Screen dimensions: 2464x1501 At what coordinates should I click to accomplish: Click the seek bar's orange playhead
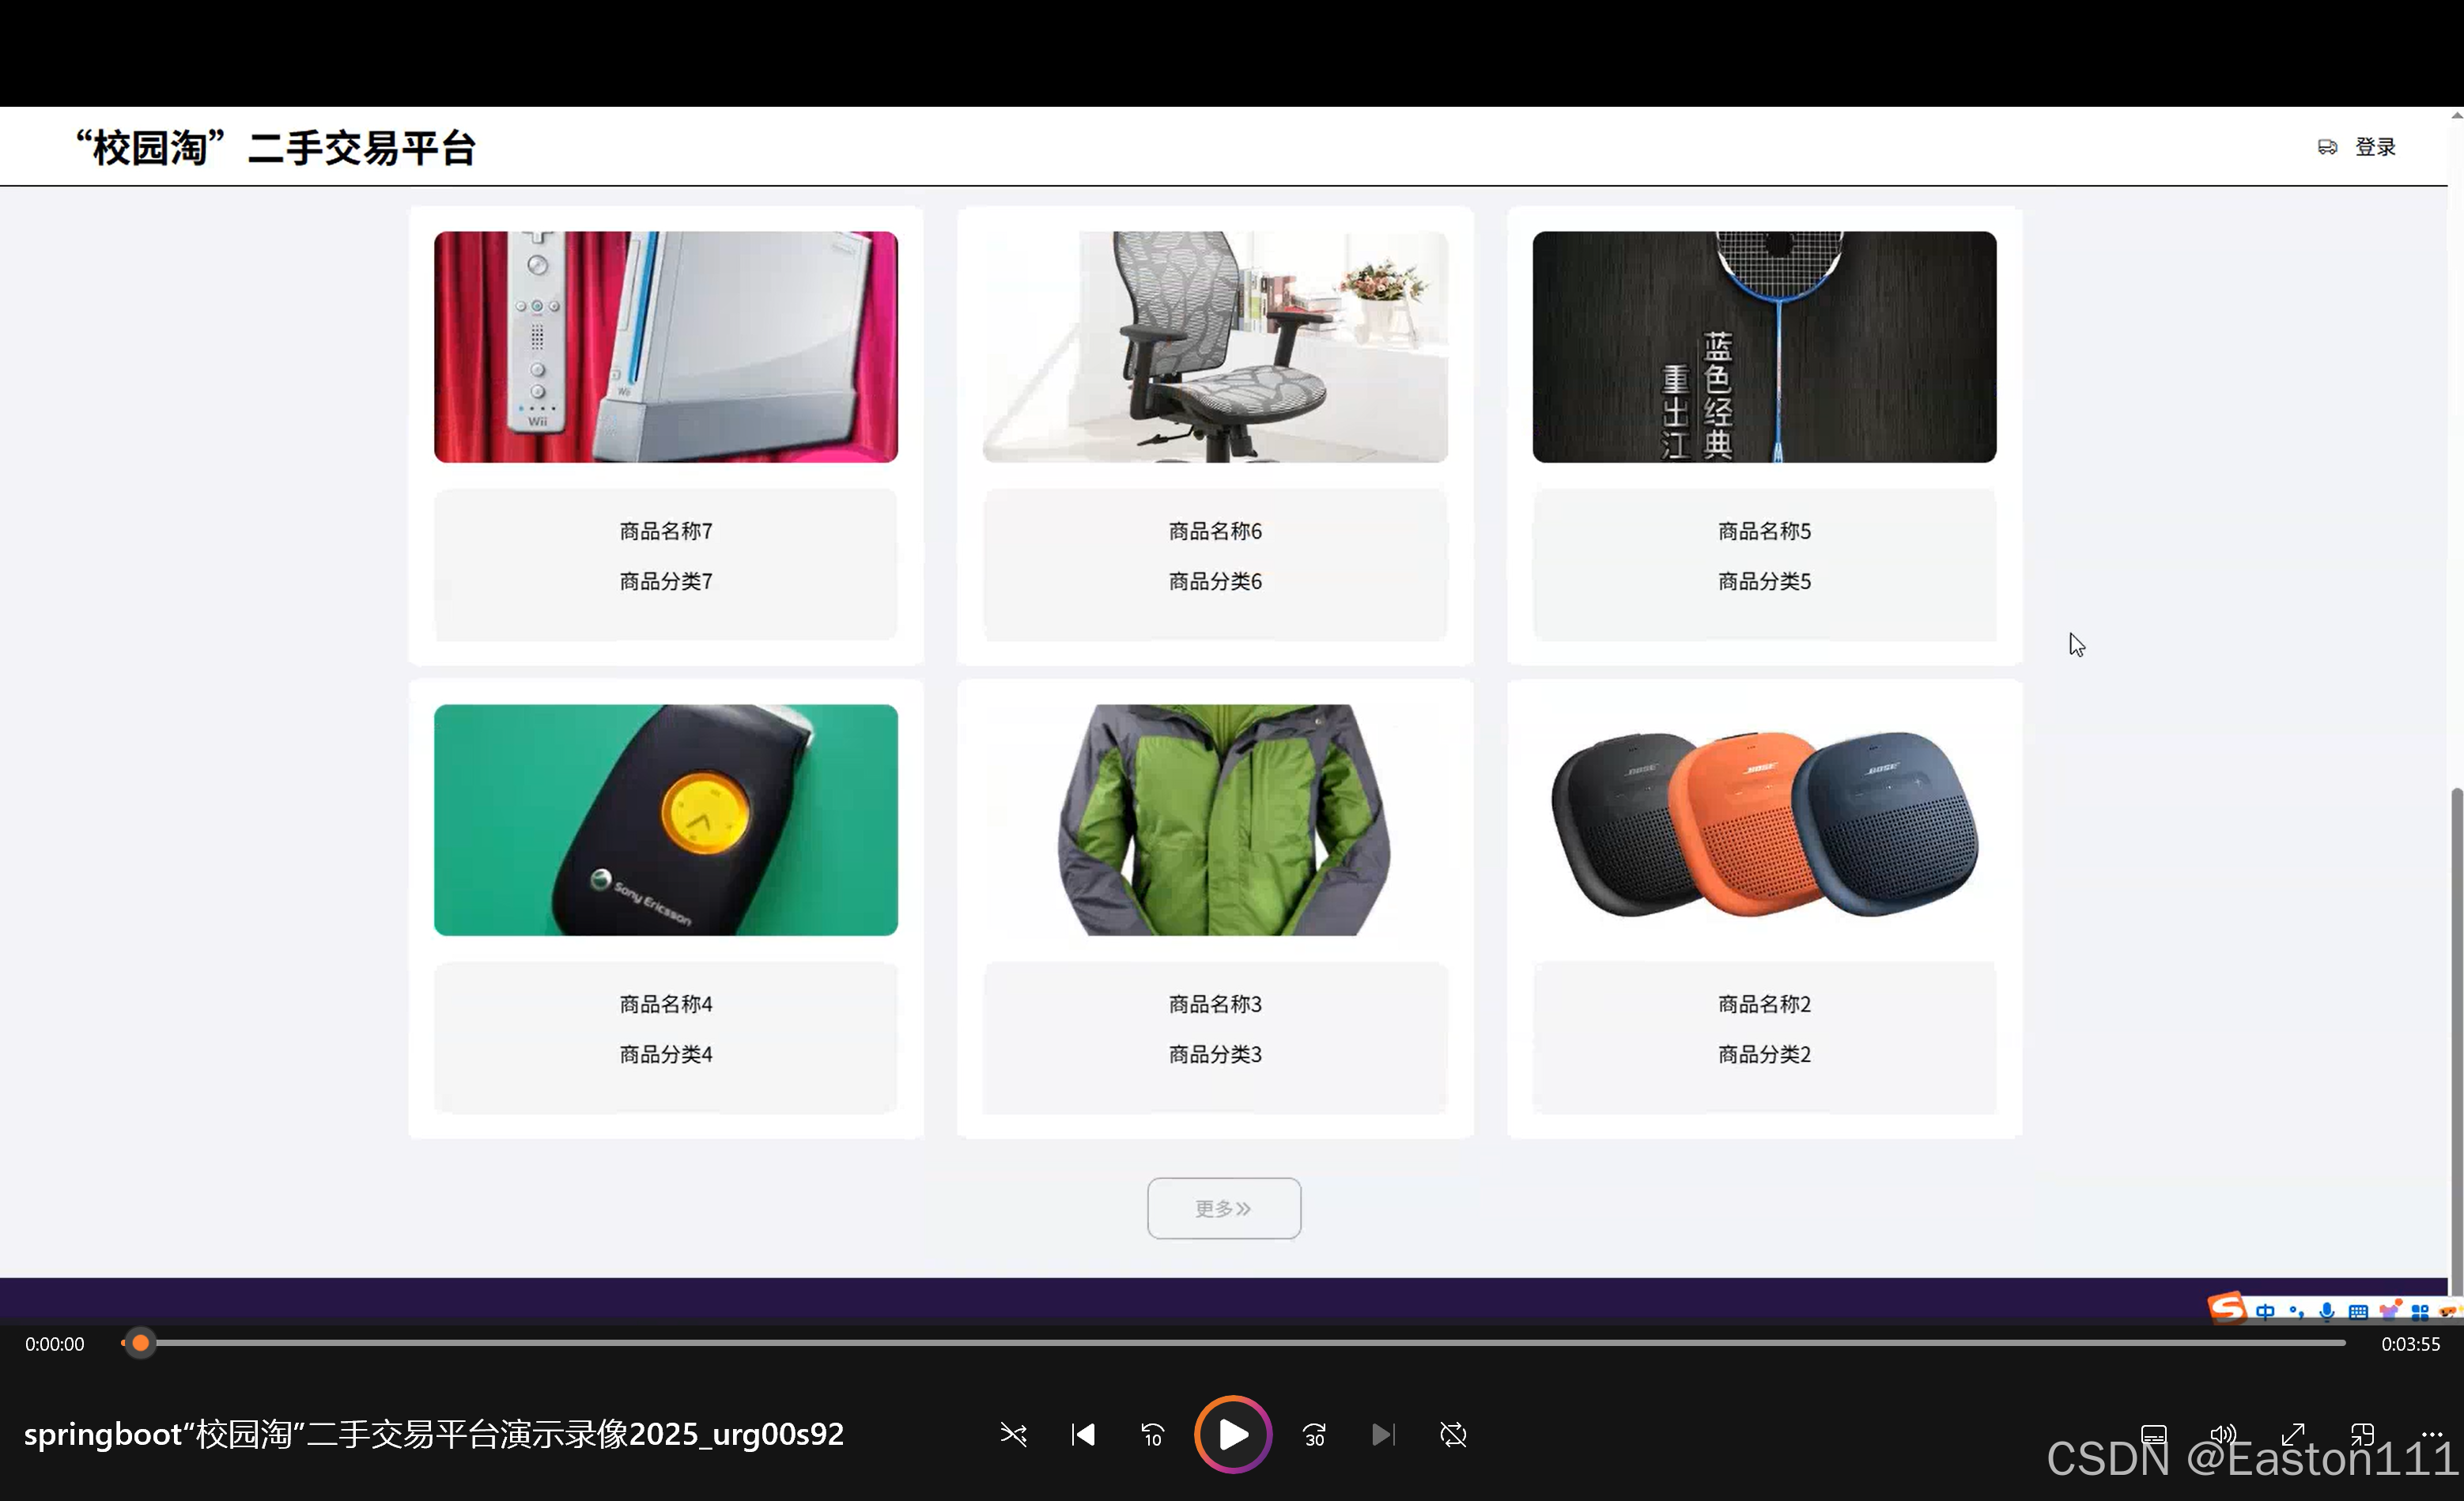tap(141, 1343)
